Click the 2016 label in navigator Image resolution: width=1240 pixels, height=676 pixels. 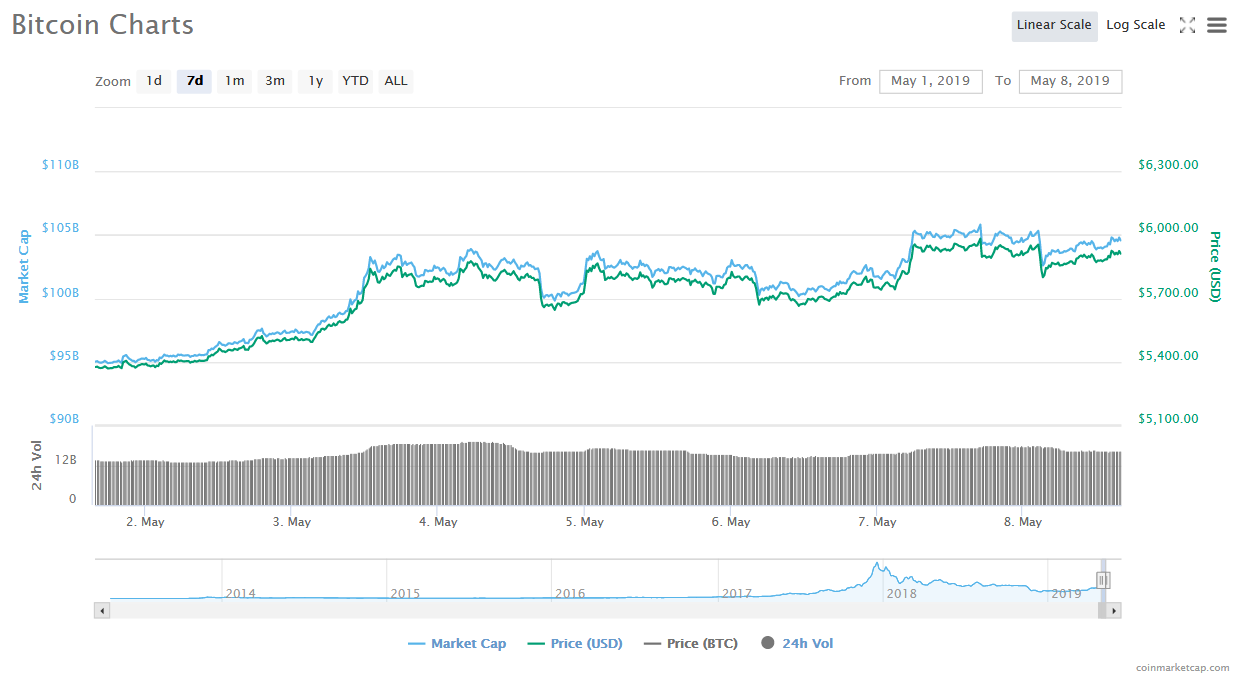570,593
